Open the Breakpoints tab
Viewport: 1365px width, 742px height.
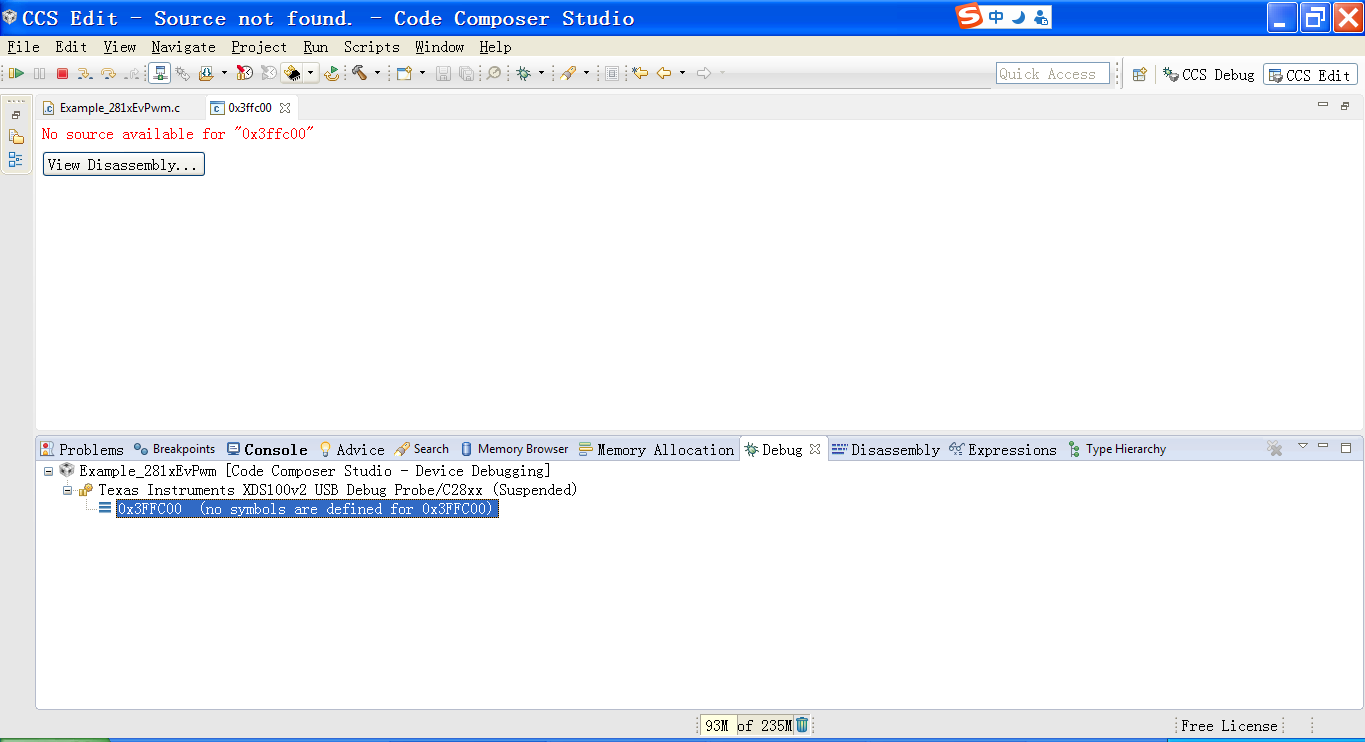point(175,449)
